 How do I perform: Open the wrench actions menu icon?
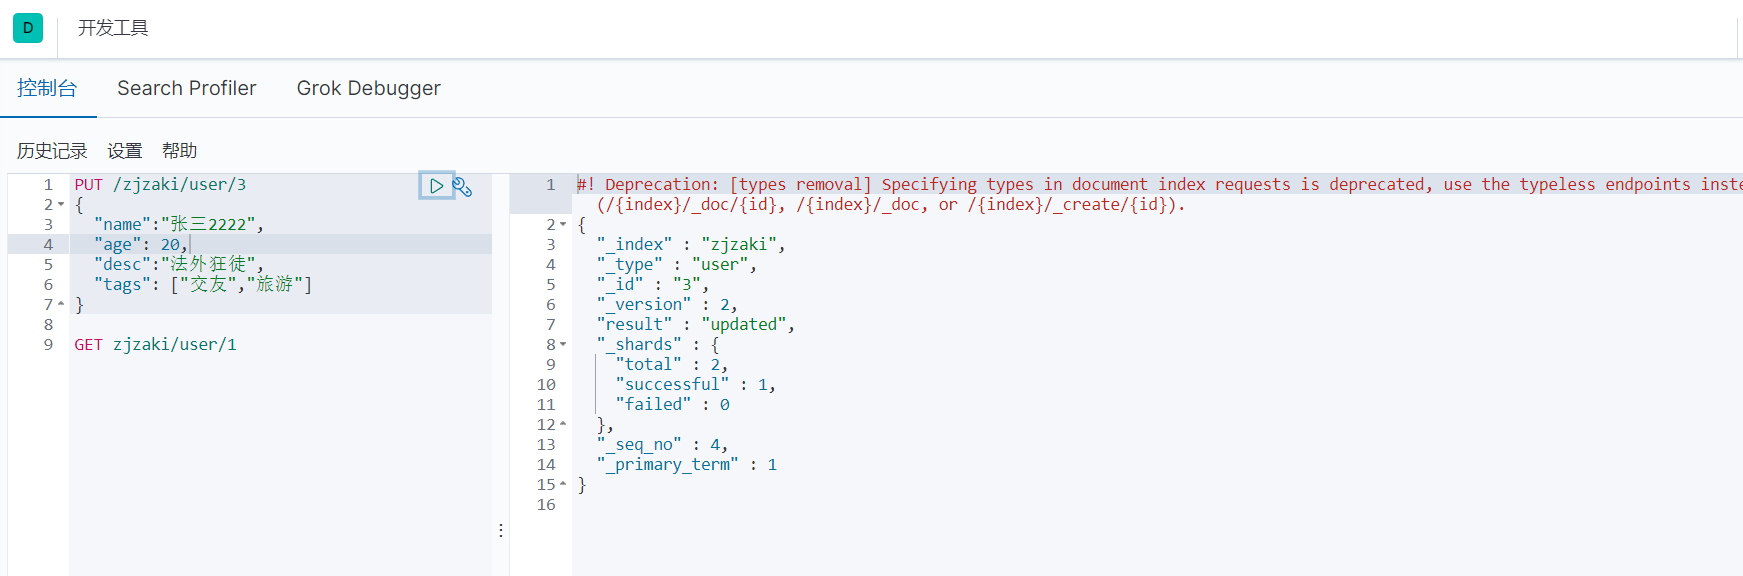[x=462, y=187]
